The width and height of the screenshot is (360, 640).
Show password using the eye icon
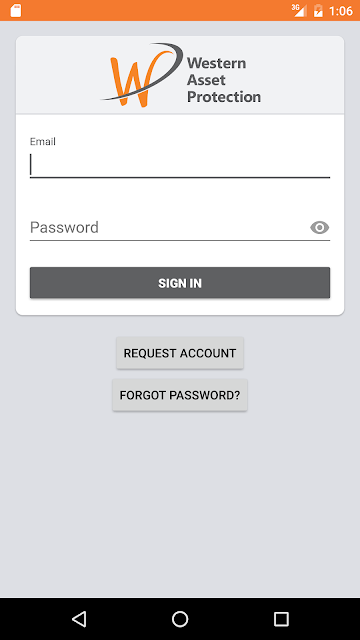(x=320, y=227)
